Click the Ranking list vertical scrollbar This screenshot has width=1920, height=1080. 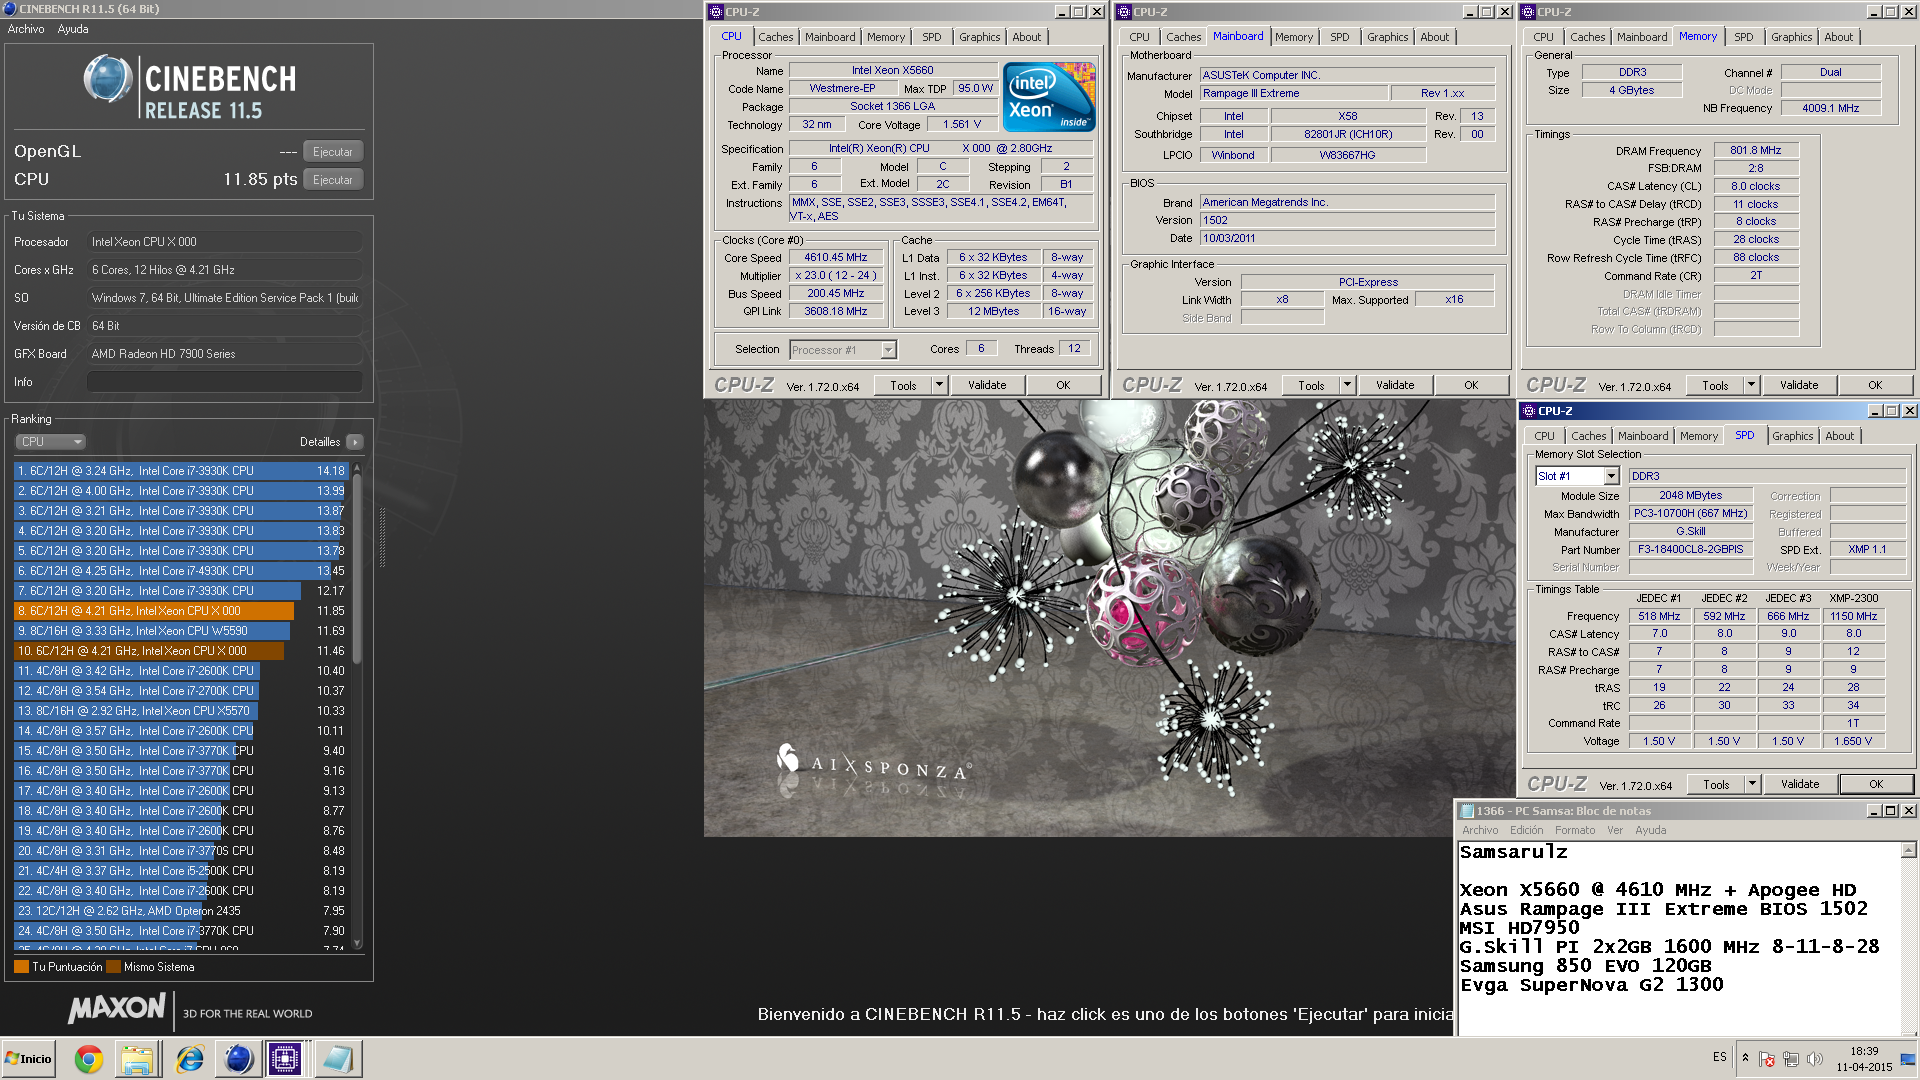click(357, 705)
